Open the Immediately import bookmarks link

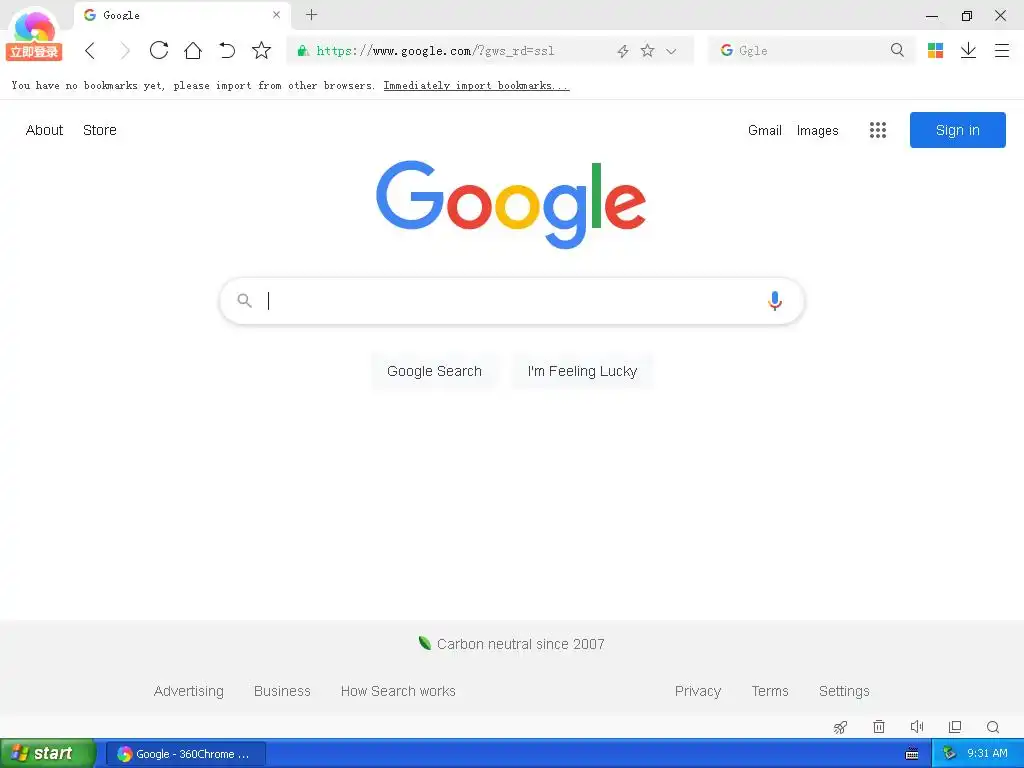476,86
